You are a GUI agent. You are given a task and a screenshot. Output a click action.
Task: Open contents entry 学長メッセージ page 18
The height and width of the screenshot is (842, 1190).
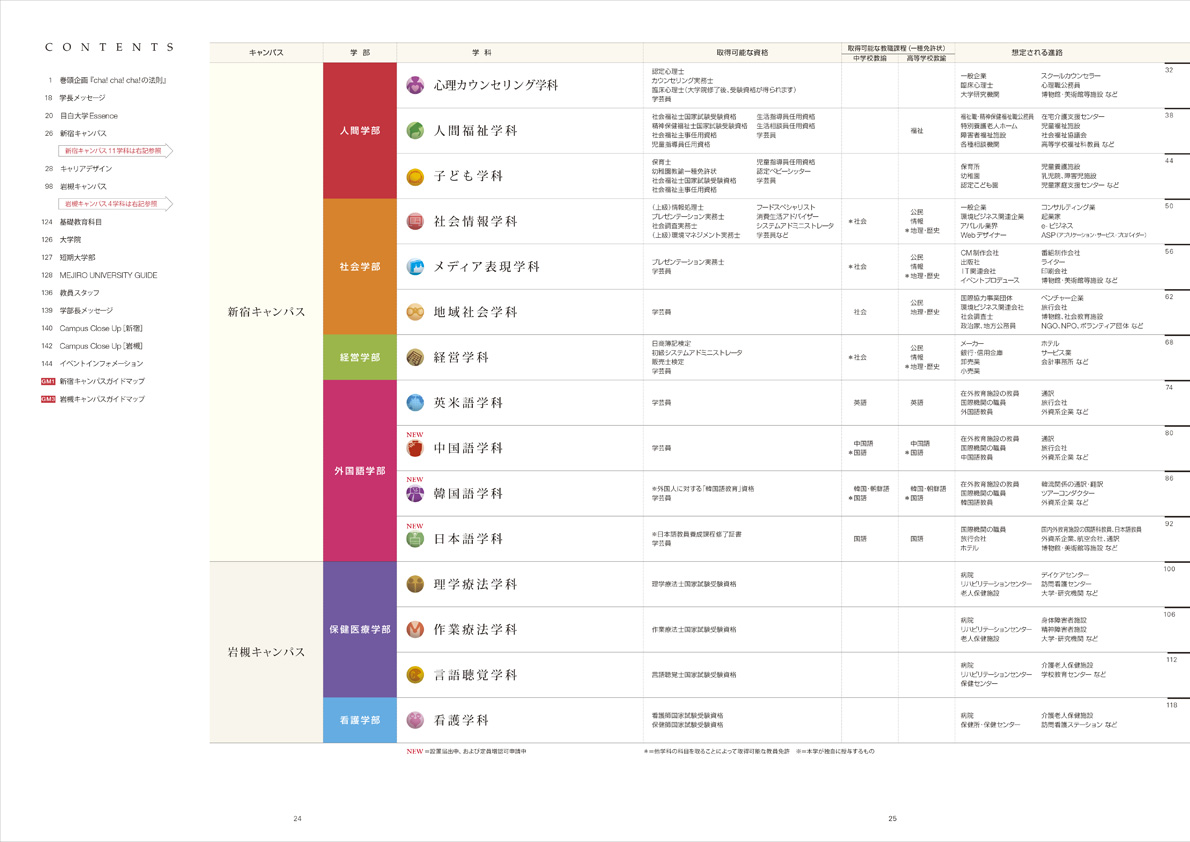[x=74, y=98]
